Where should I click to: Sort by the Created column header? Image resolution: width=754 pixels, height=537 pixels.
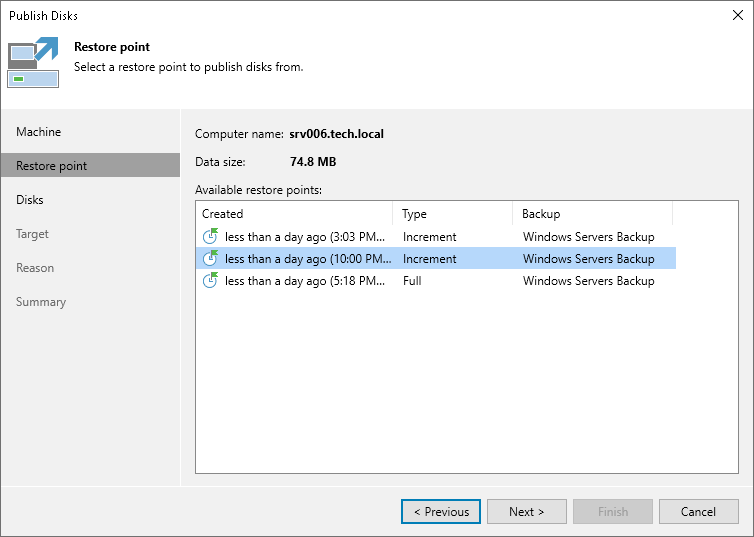tap(294, 213)
